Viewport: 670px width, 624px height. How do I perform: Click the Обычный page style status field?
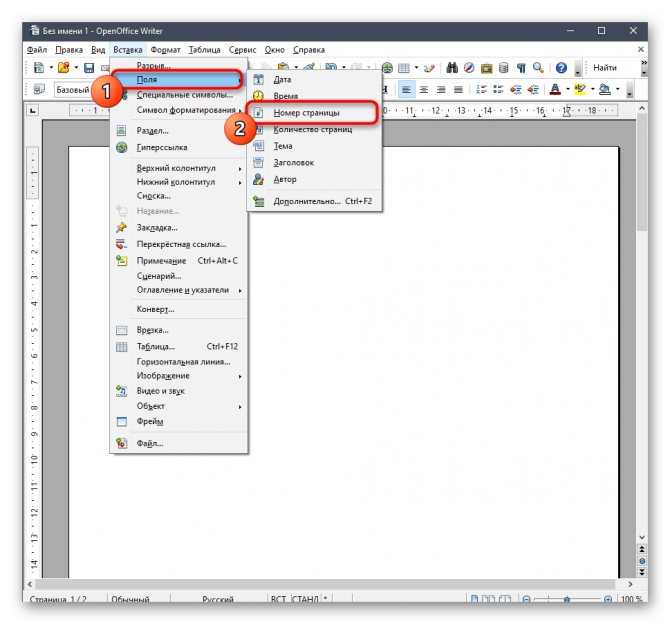point(130,599)
